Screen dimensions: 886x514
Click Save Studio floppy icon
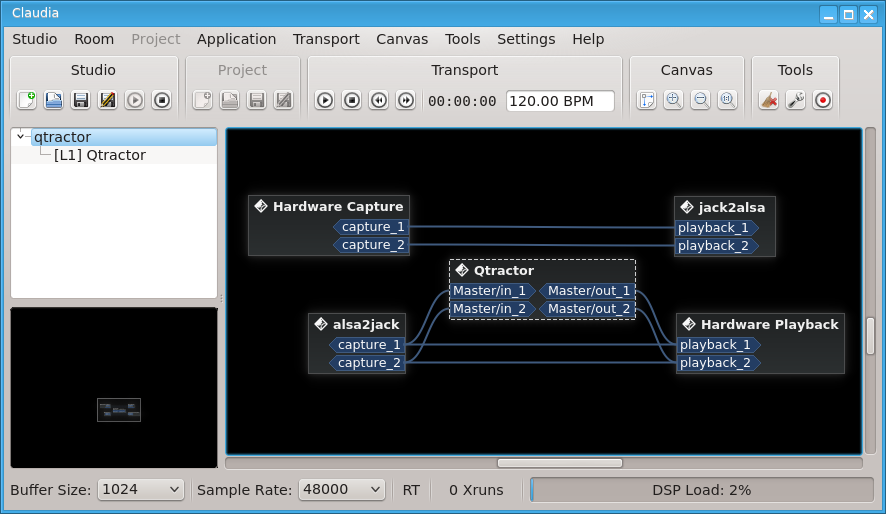pos(81,101)
